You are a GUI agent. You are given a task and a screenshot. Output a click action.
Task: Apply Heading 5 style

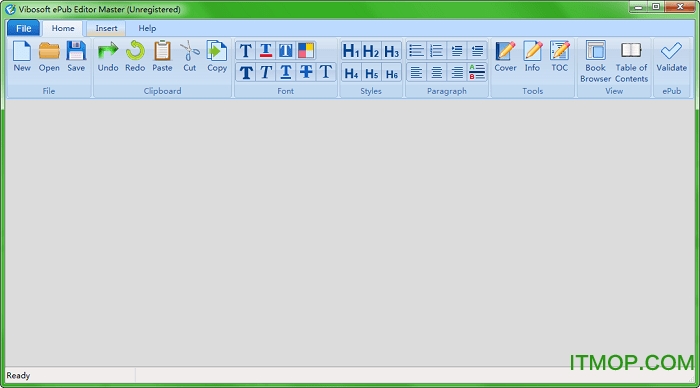(371, 73)
